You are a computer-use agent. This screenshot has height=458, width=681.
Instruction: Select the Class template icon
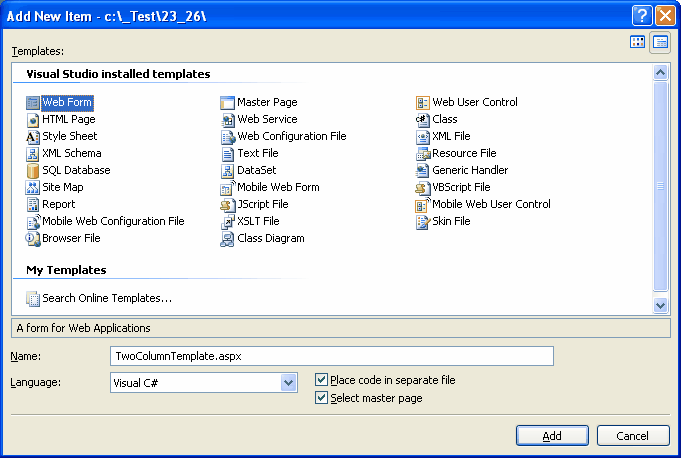tap(423, 119)
